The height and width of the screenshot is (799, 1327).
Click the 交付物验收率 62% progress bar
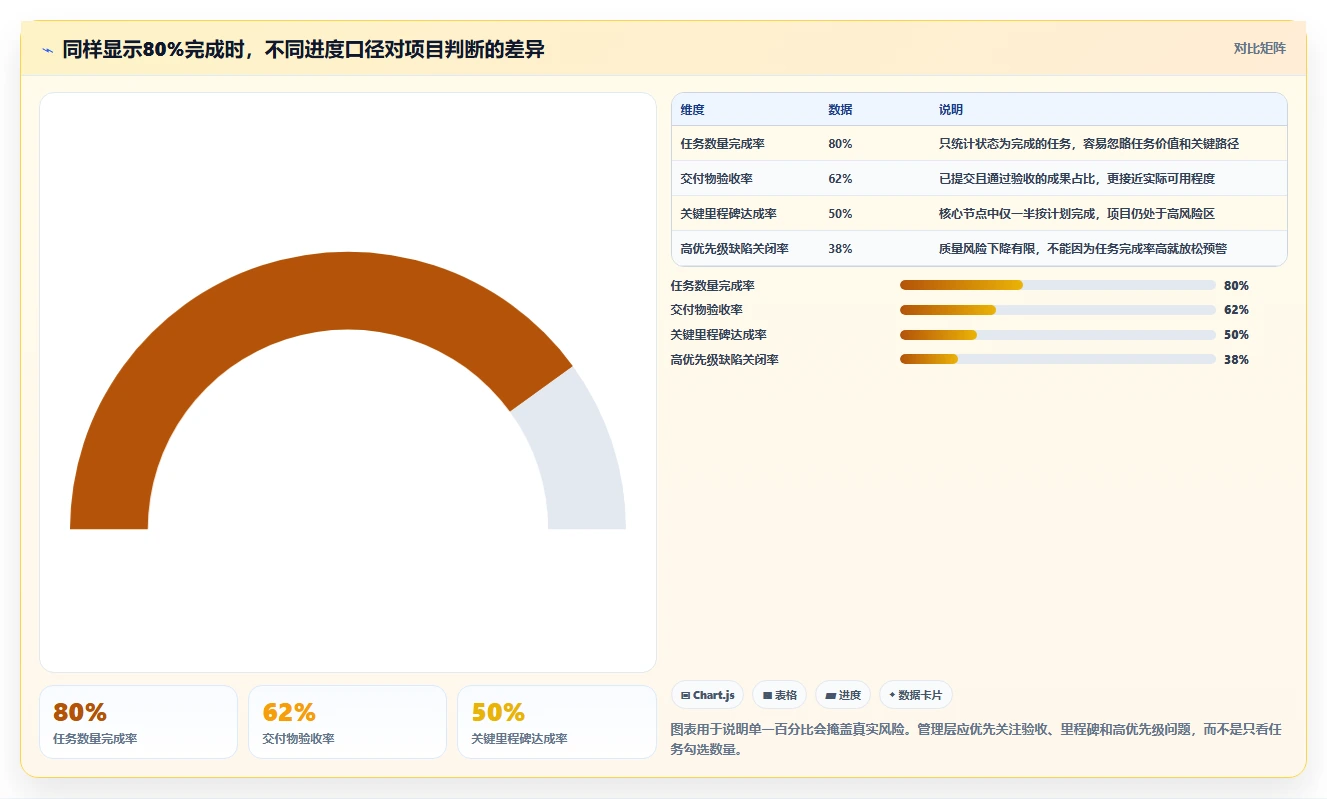(x=1058, y=310)
